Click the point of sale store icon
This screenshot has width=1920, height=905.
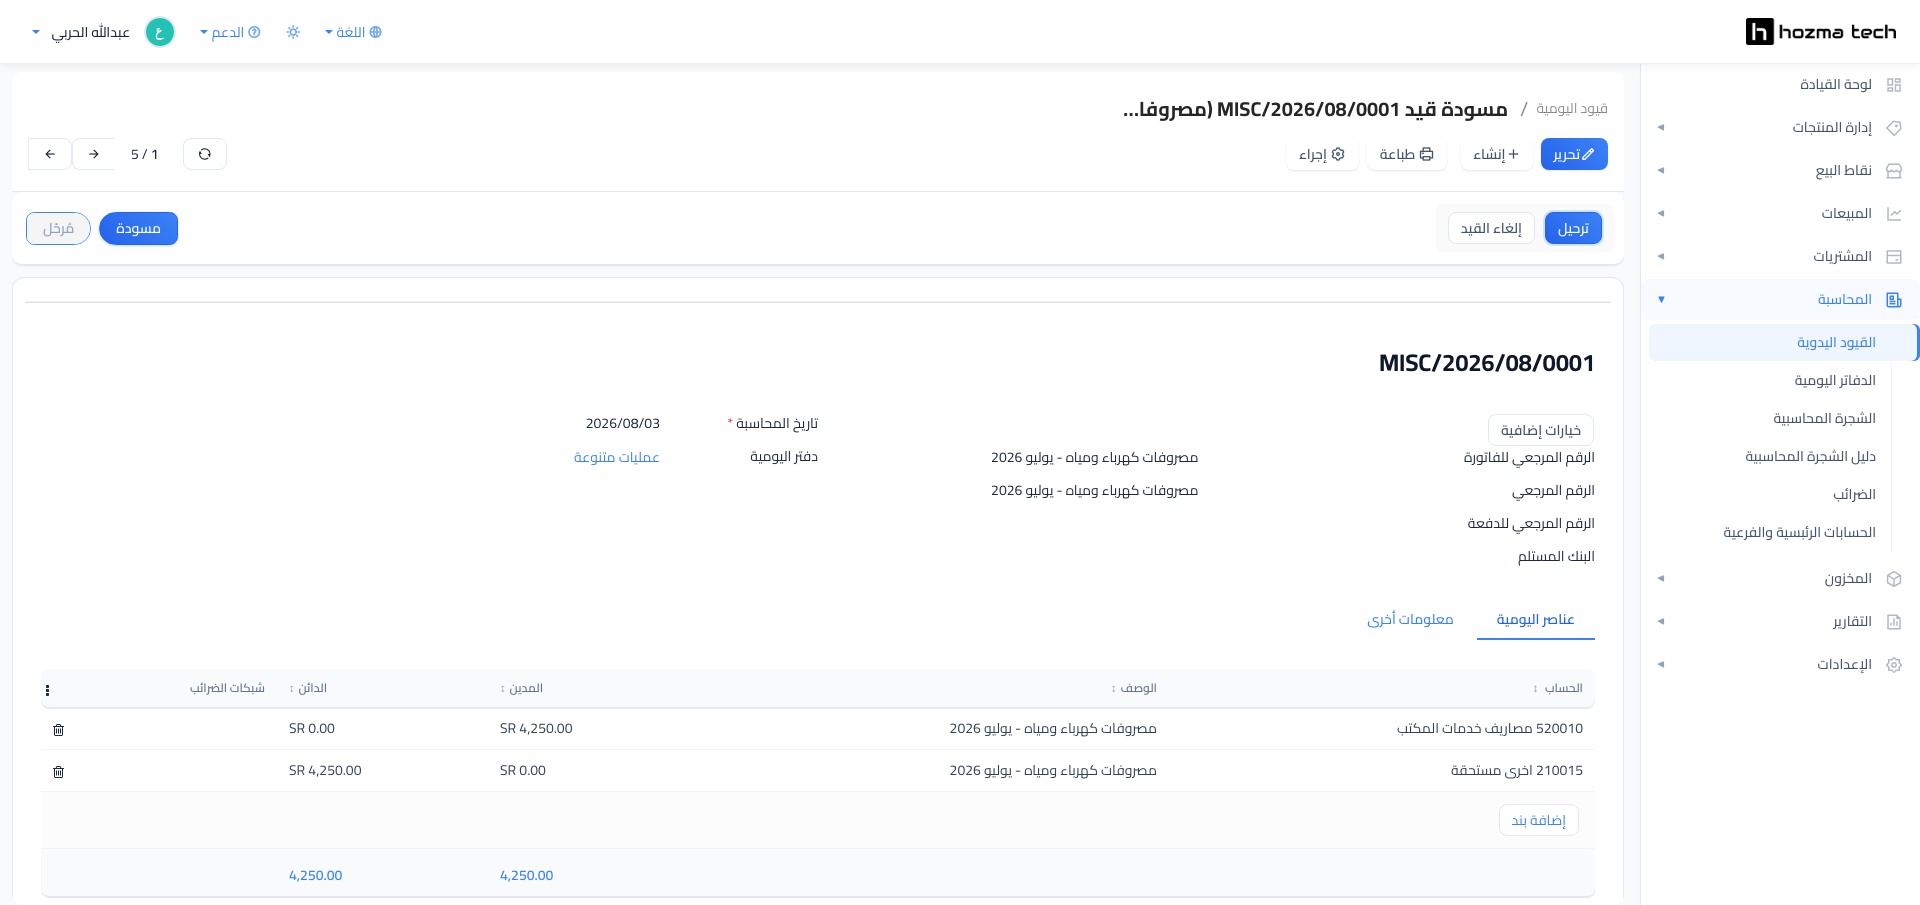pos(1893,171)
